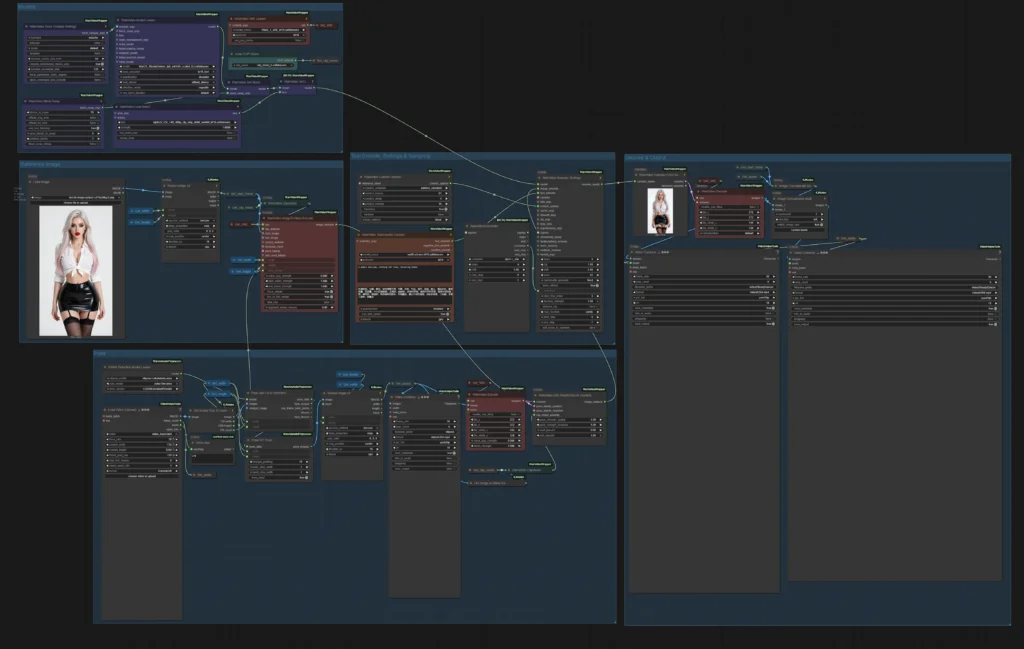Collapse the WanVideo Model Loader node
Screen dimensions: 1024x649
(x=118, y=20)
